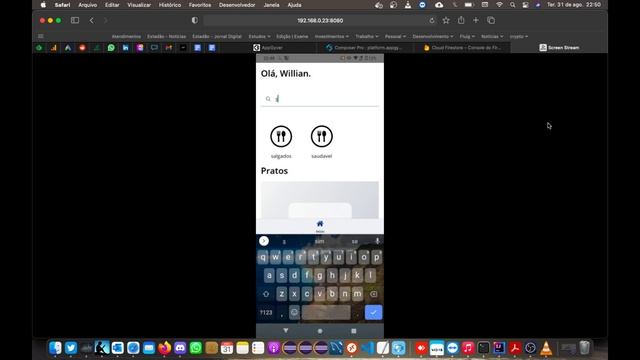Click the Safari address bar
The height and width of the screenshot is (360, 640).
click(x=320, y=20)
